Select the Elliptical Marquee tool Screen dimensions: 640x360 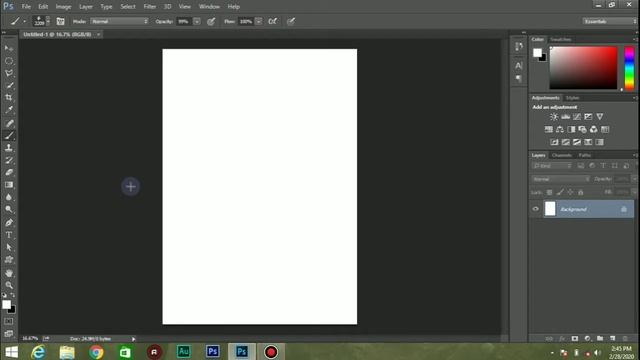[x=9, y=61]
